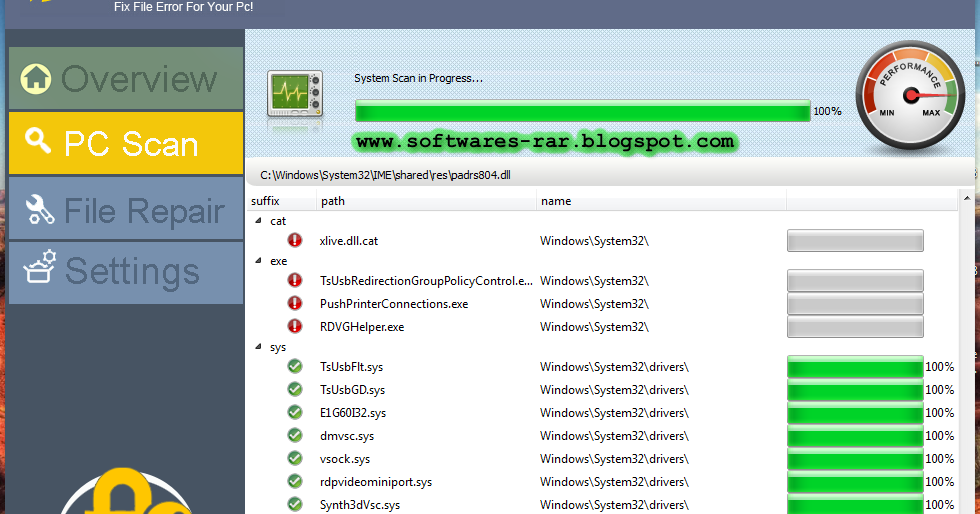Select the Synth3dVsc.sys entry
This screenshot has height=514, width=980.
click(360, 505)
